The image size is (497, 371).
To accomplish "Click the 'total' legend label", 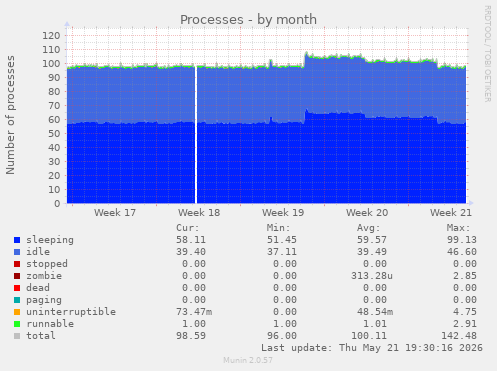I will (41, 336).
